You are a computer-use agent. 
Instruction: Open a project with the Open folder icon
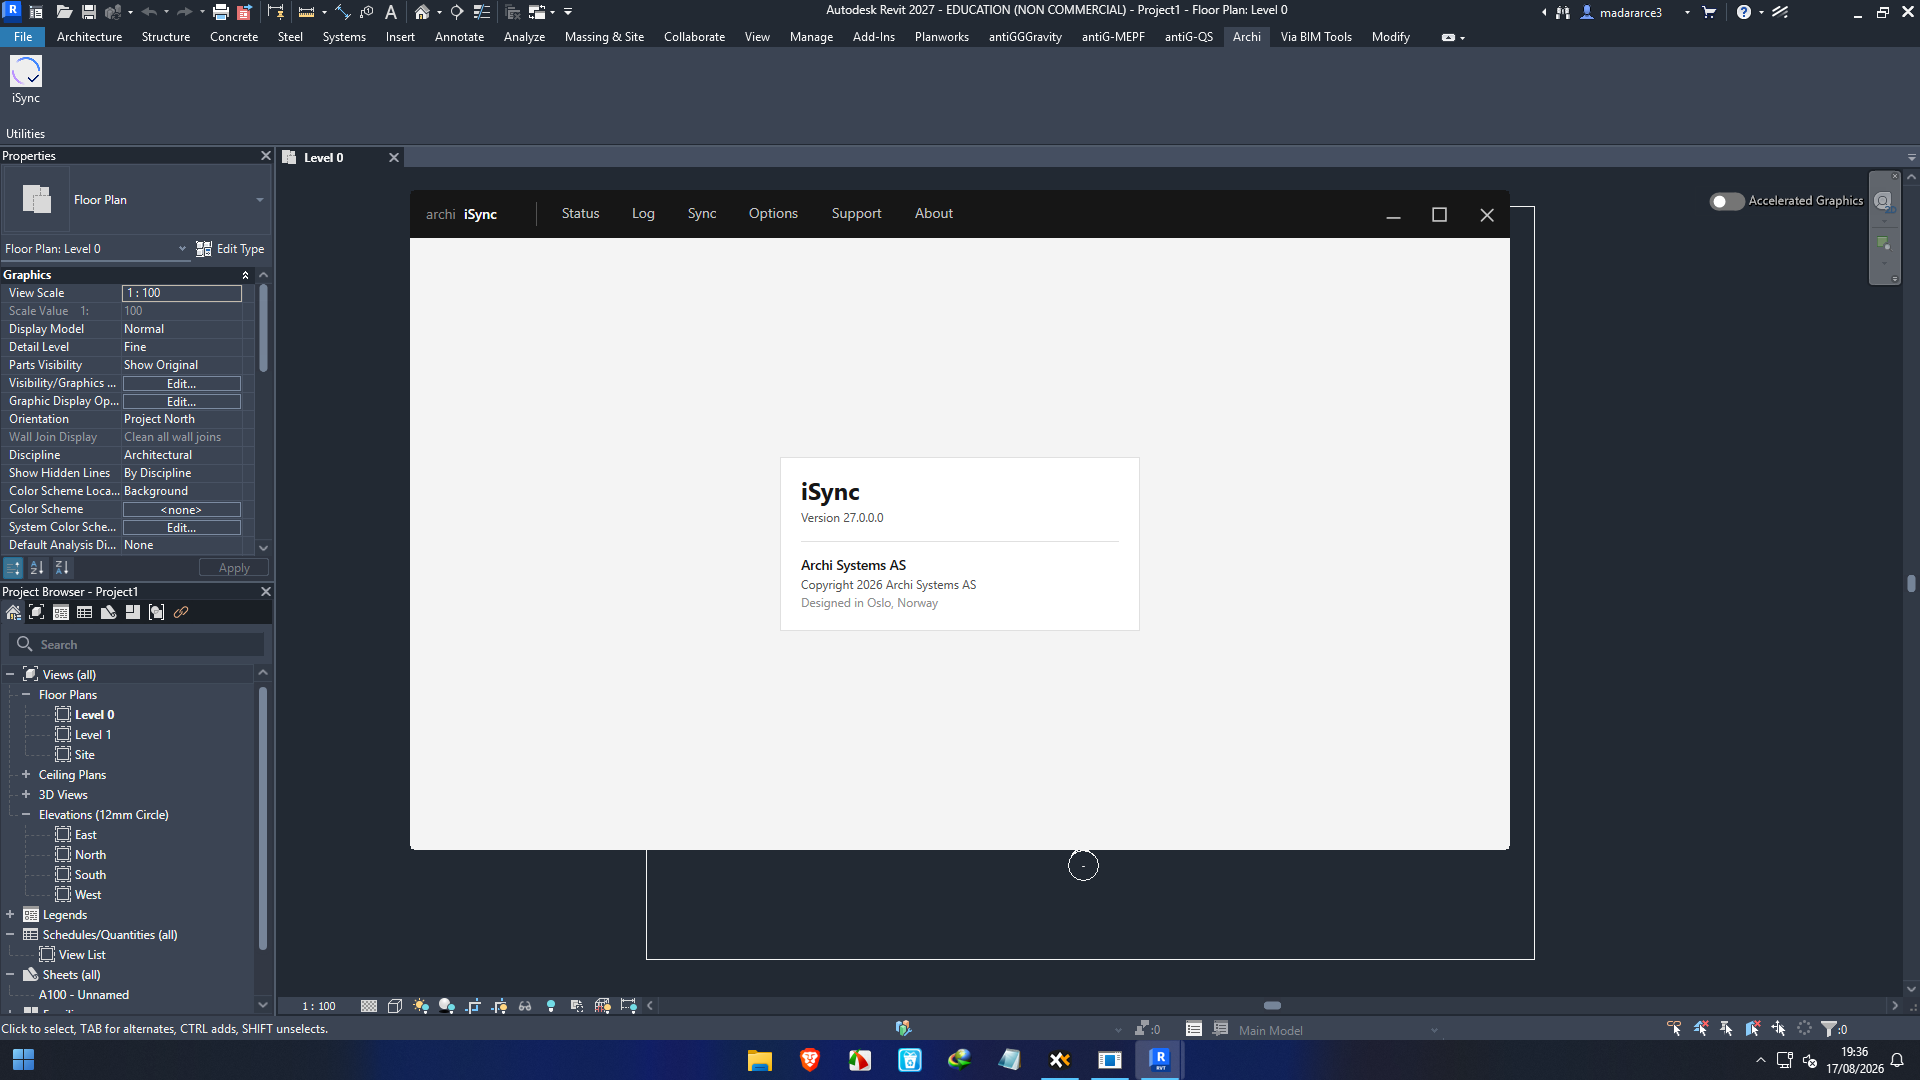pyautogui.click(x=64, y=12)
